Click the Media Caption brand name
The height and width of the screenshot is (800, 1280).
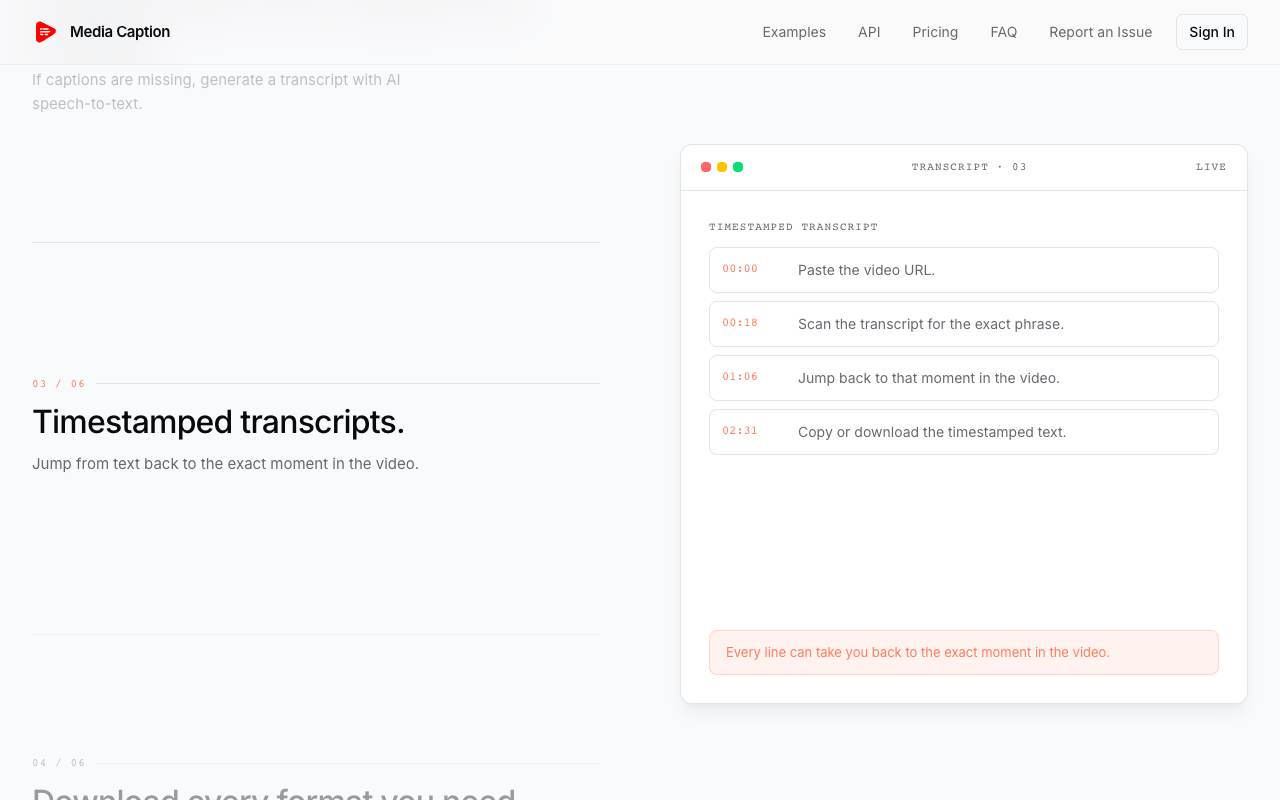click(120, 32)
